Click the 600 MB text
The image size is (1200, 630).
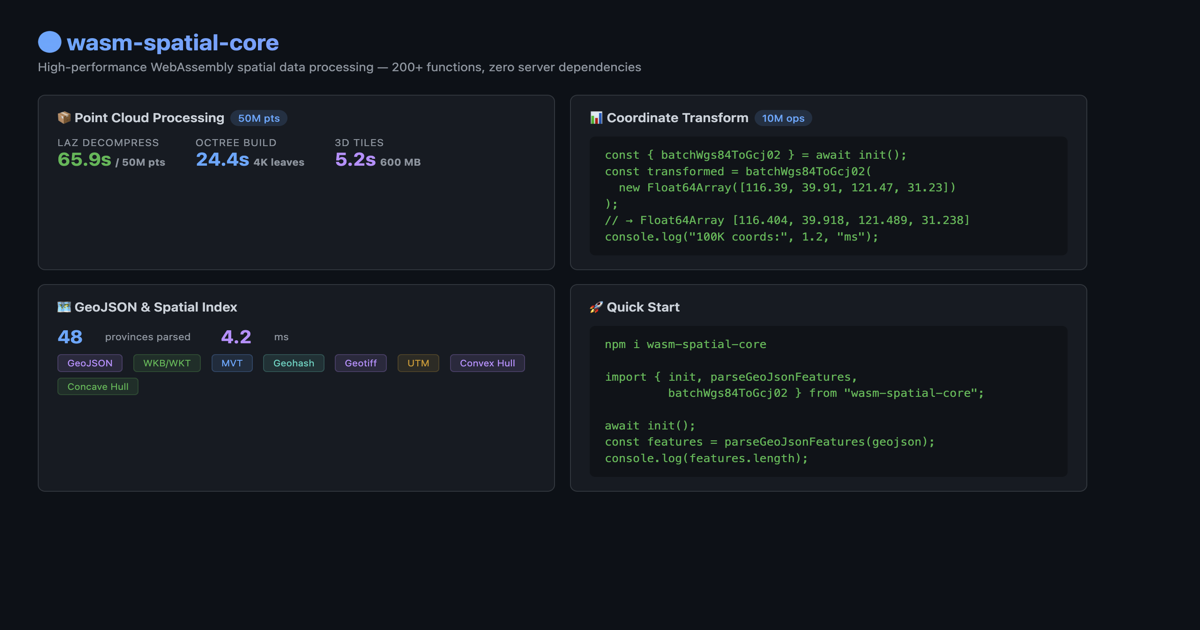pyautogui.click(x=400, y=162)
